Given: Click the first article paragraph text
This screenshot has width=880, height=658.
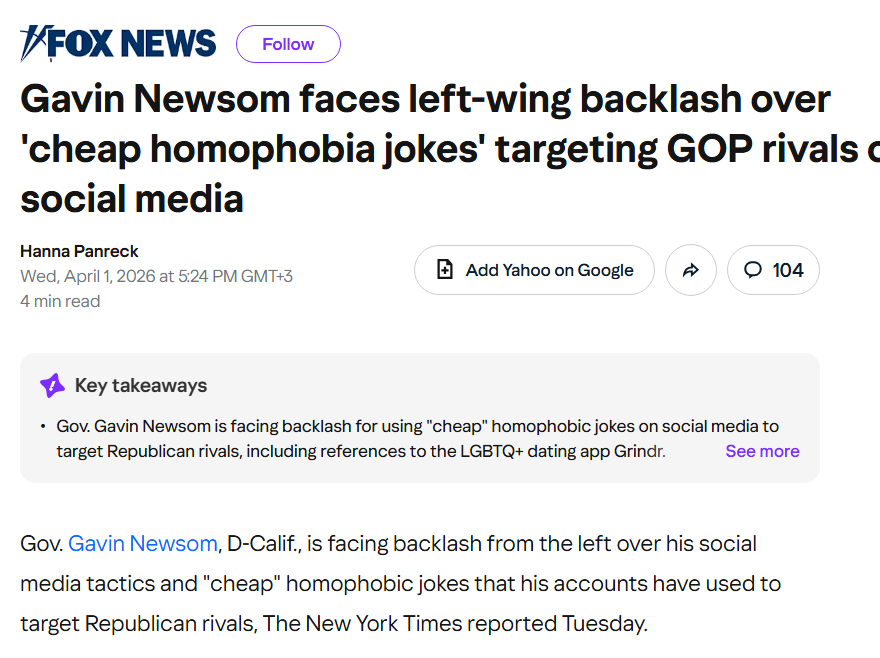Looking at the screenshot, I should (400, 584).
